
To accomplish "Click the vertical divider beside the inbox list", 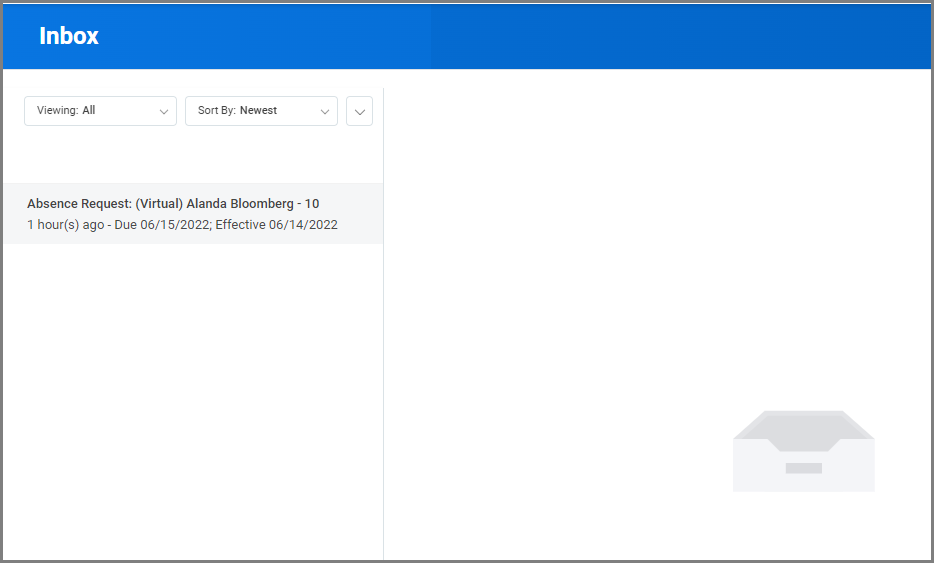I will 383,320.
